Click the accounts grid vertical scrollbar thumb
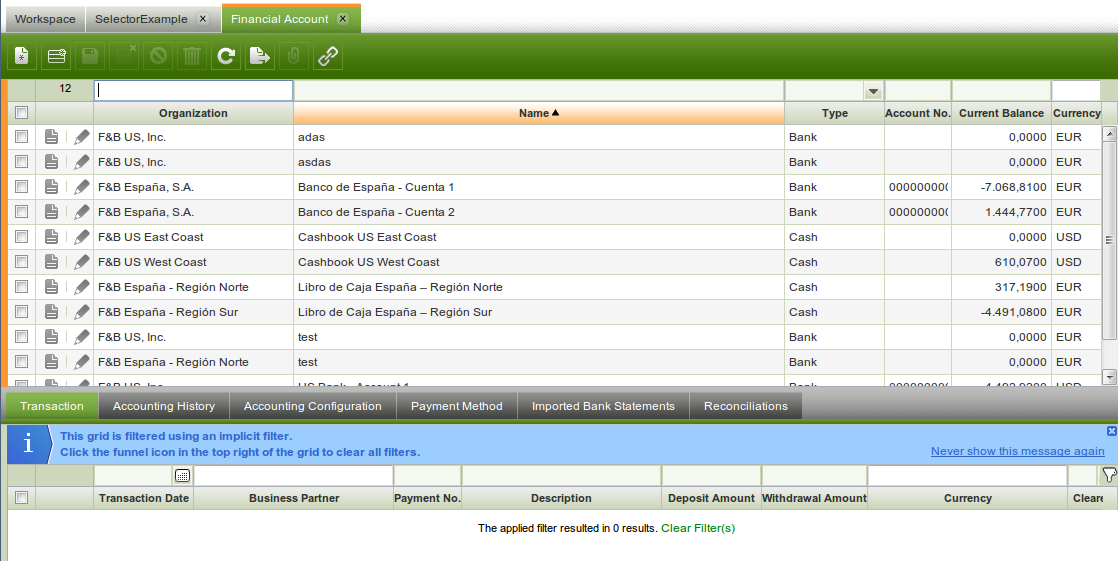The height and width of the screenshot is (561, 1118). pyautogui.click(x=1109, y=240)
